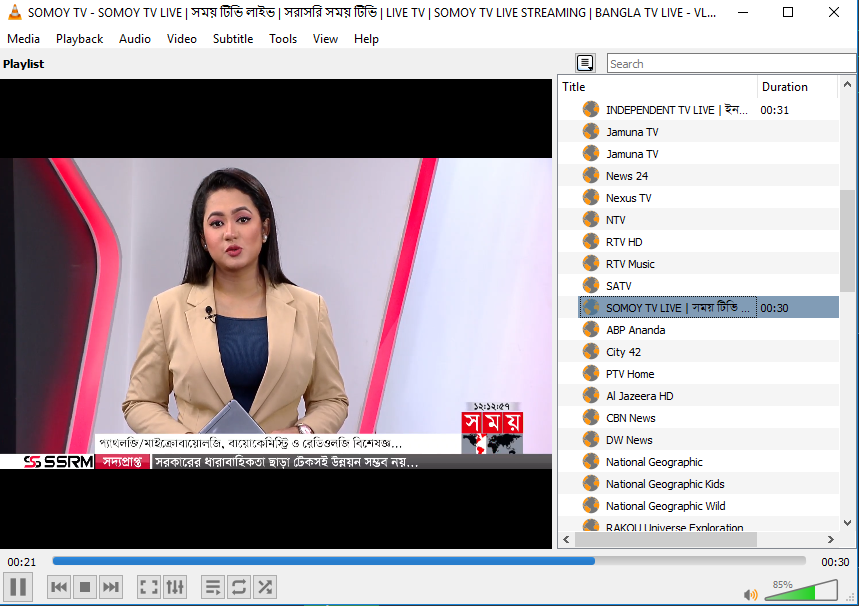The height and width of the screenshot is (606, 859).
Task: Click the elapsed time label 00:21
Action: (x=21, y=562)
